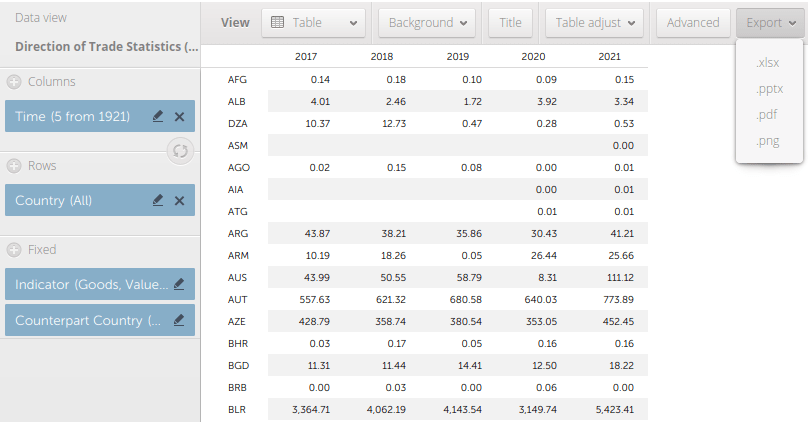Image resolution: width=808 pixels, height=422 pixels.
Task: Export the table as .xlsx
Action: (768, 62)
